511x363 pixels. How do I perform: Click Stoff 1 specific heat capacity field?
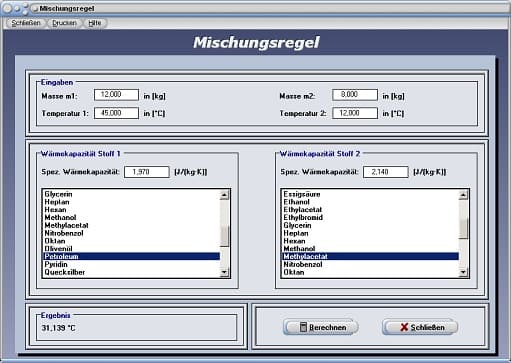click(147, 172)
